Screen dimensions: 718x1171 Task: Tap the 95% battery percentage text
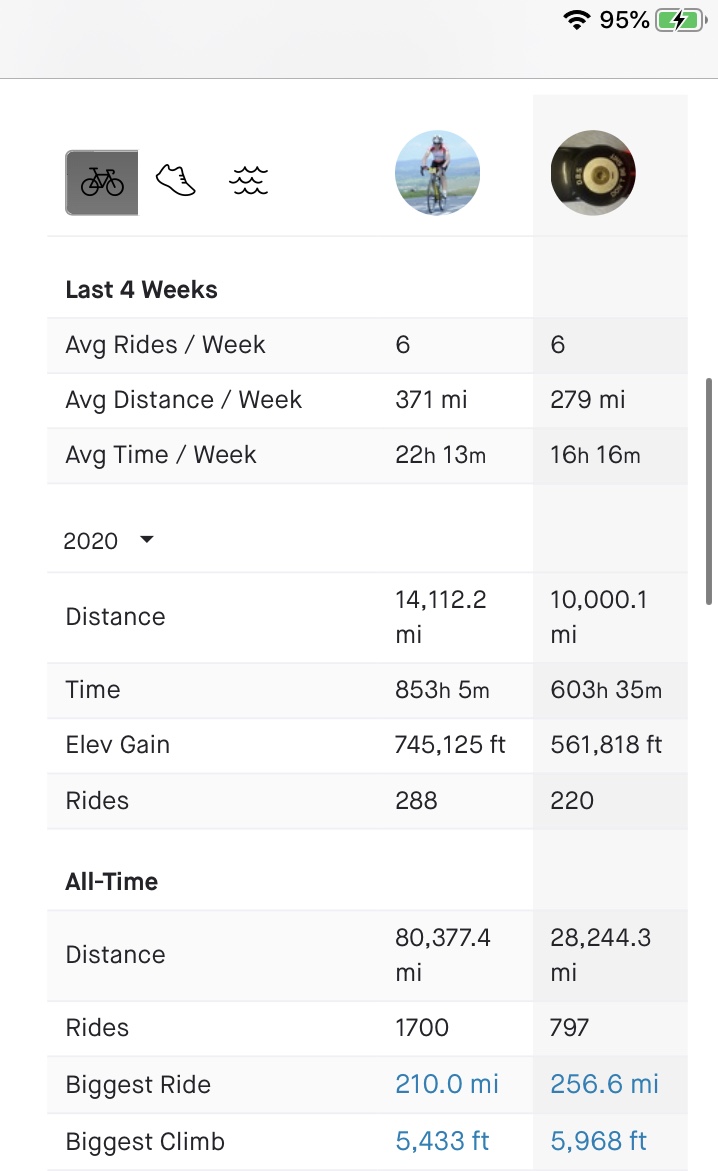click(624, 20)
